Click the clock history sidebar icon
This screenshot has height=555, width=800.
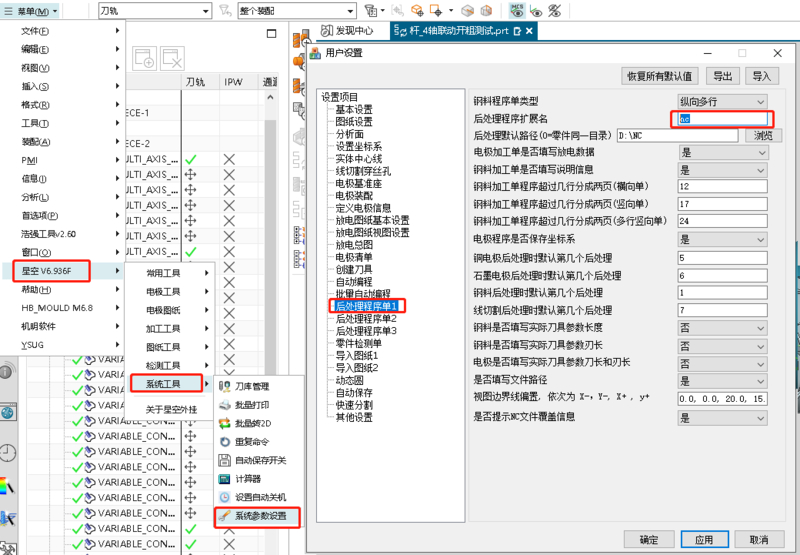(8, 452)
